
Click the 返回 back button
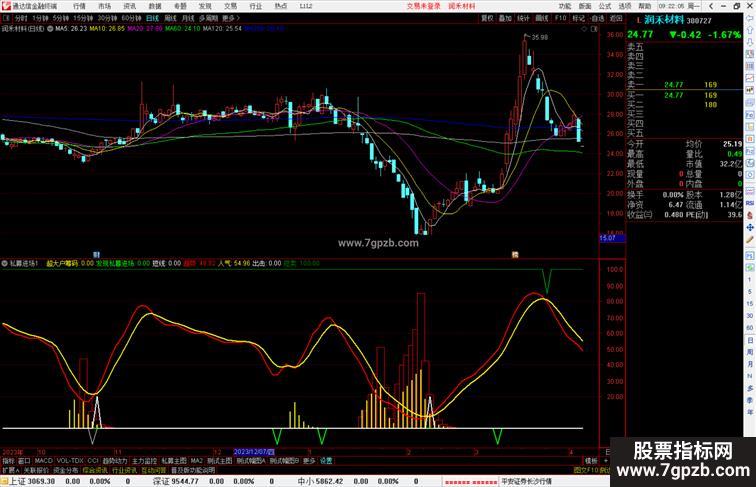[616, 18]
